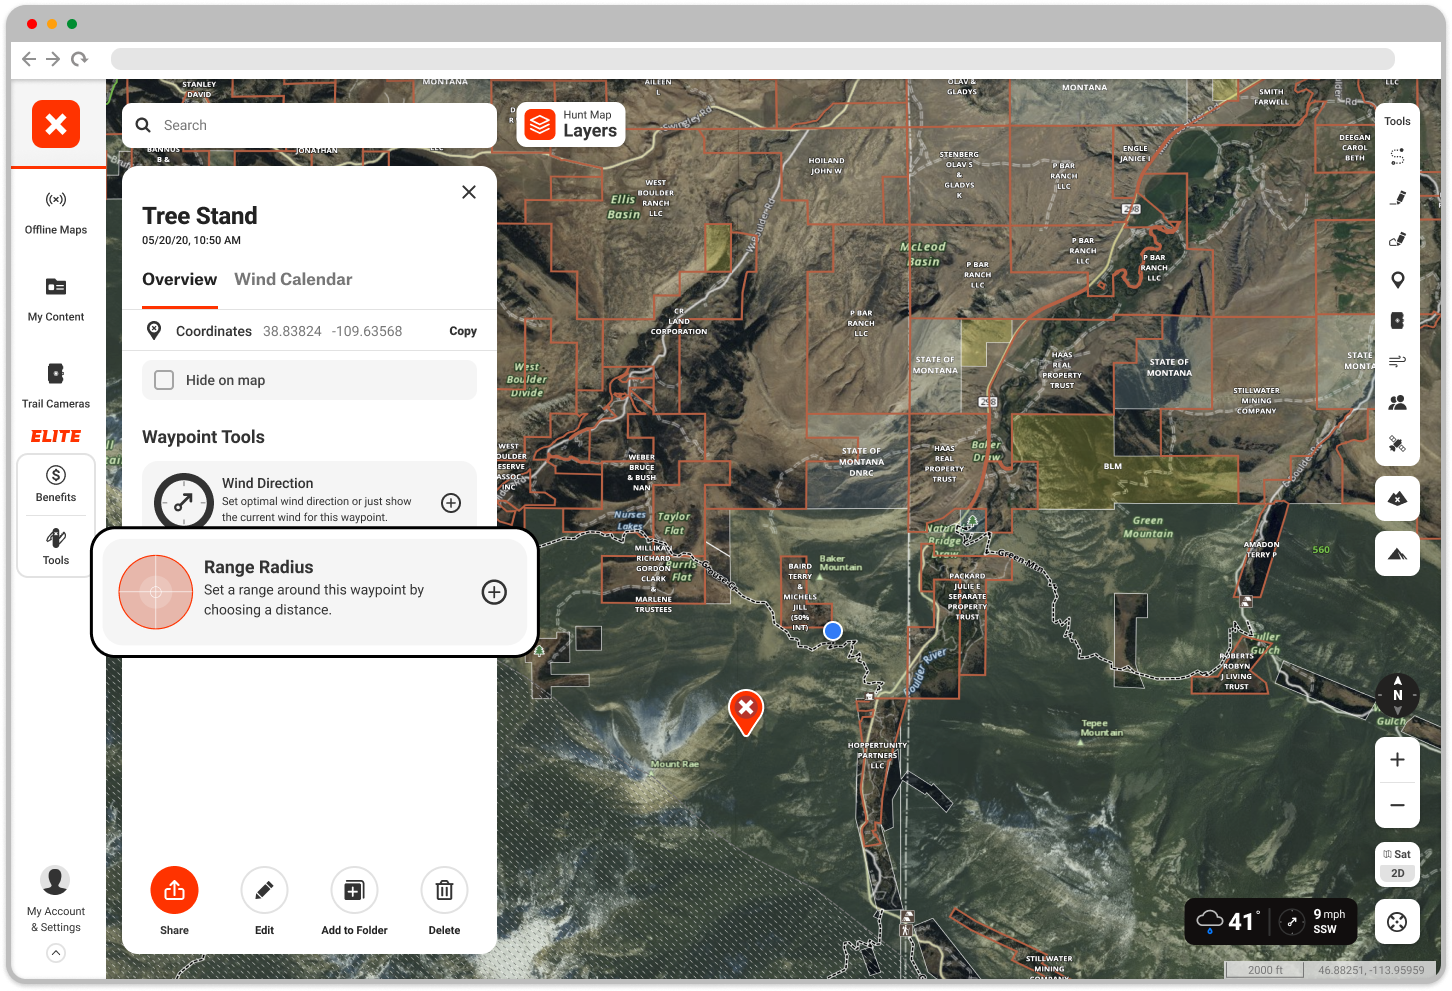
Task: Close the Tree Stand panel
Action: (x=469, y=192)
